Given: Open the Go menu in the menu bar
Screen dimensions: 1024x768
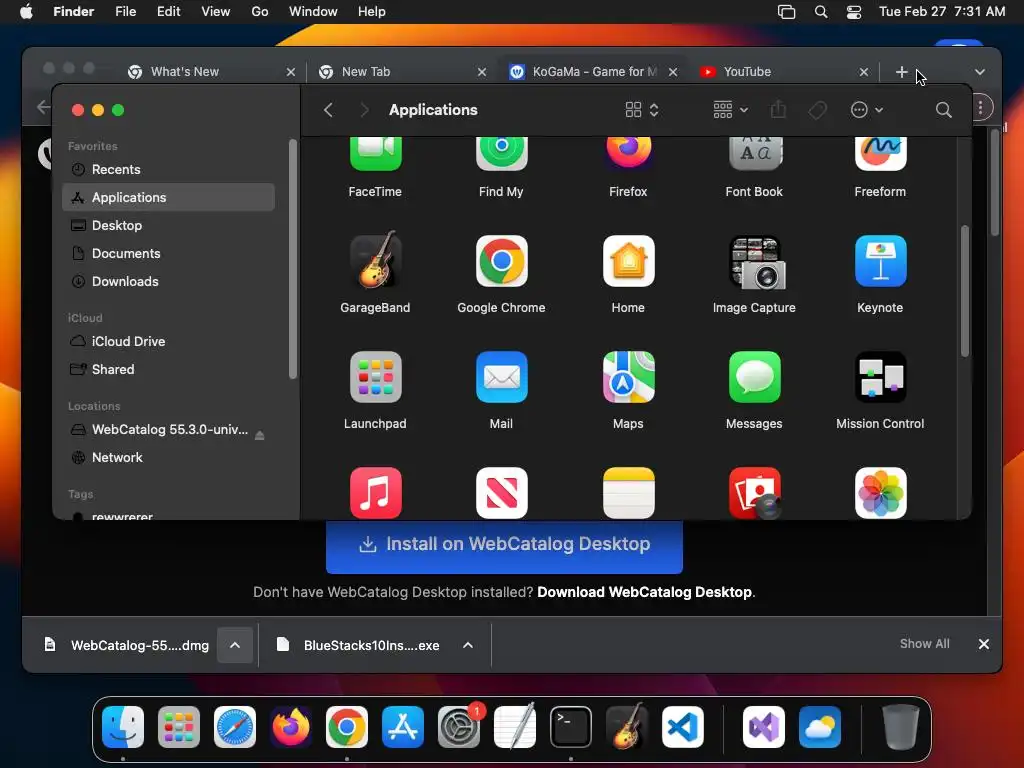Looking at the screenshot, I should point(260,12).
